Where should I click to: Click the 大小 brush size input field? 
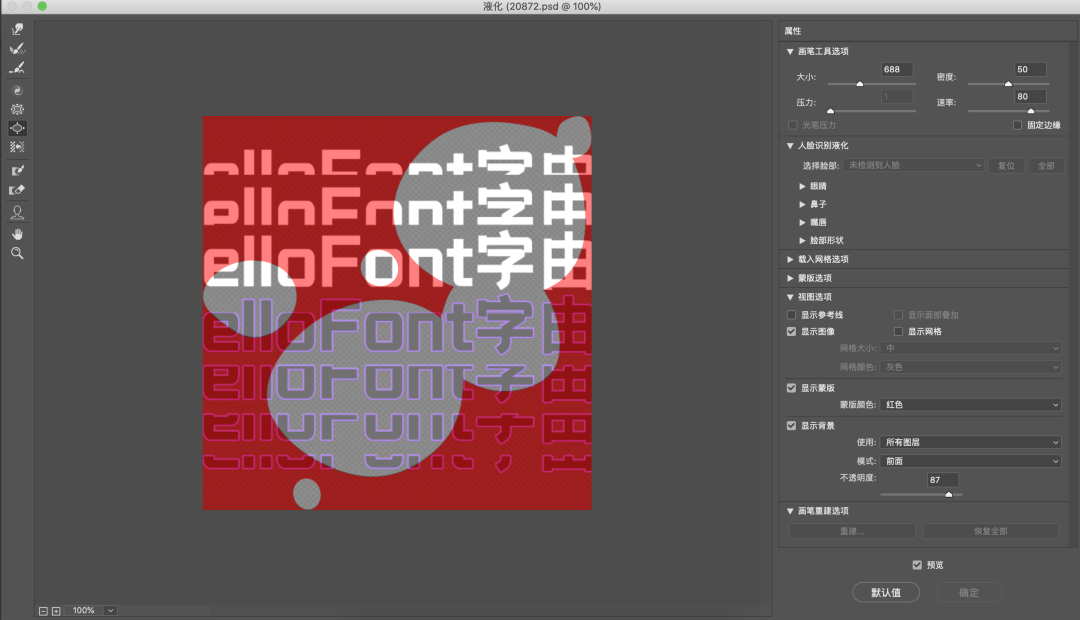pos(897,69)
